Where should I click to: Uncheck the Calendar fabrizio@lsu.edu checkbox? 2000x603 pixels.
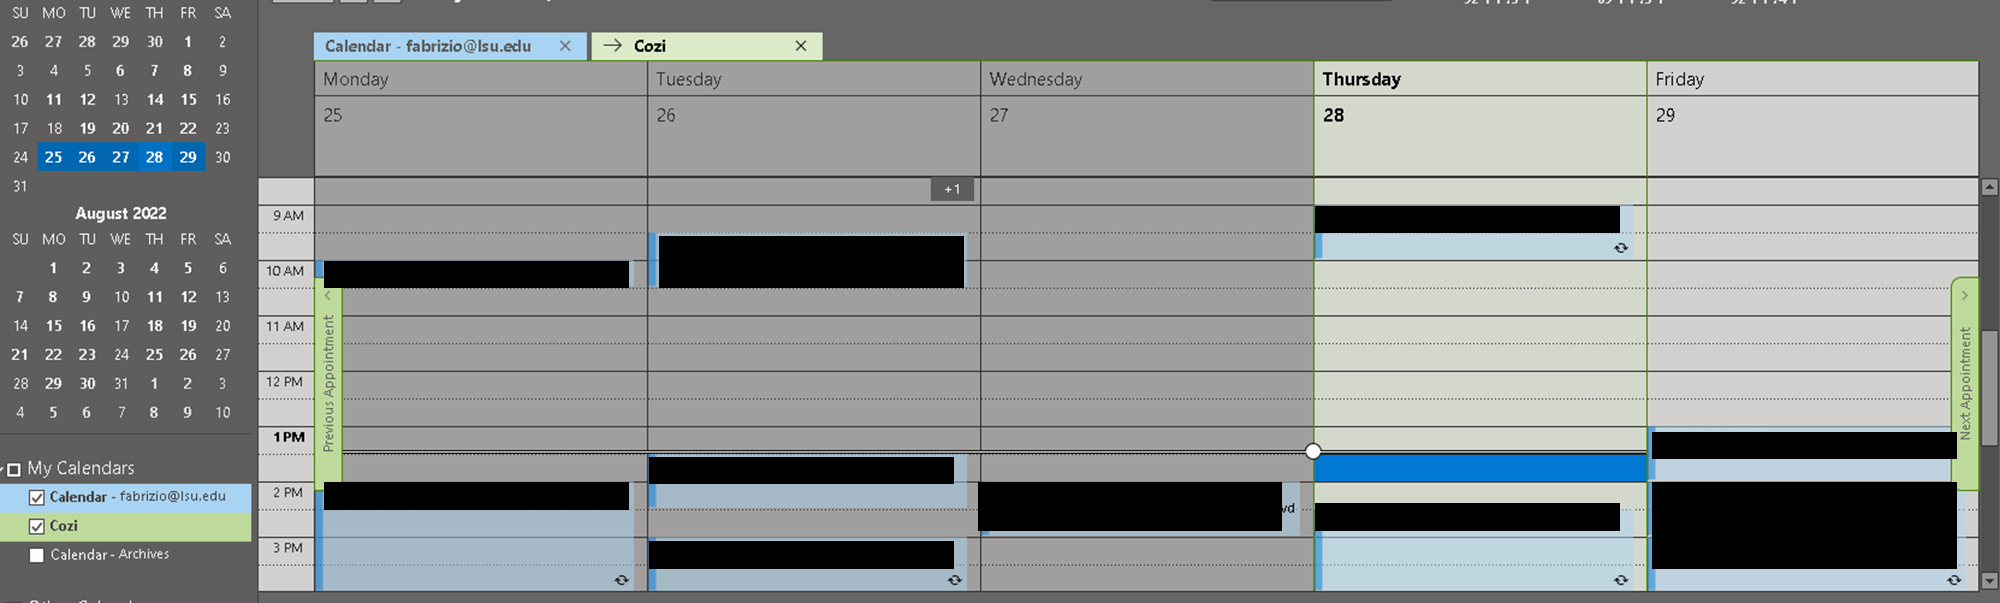37,497
